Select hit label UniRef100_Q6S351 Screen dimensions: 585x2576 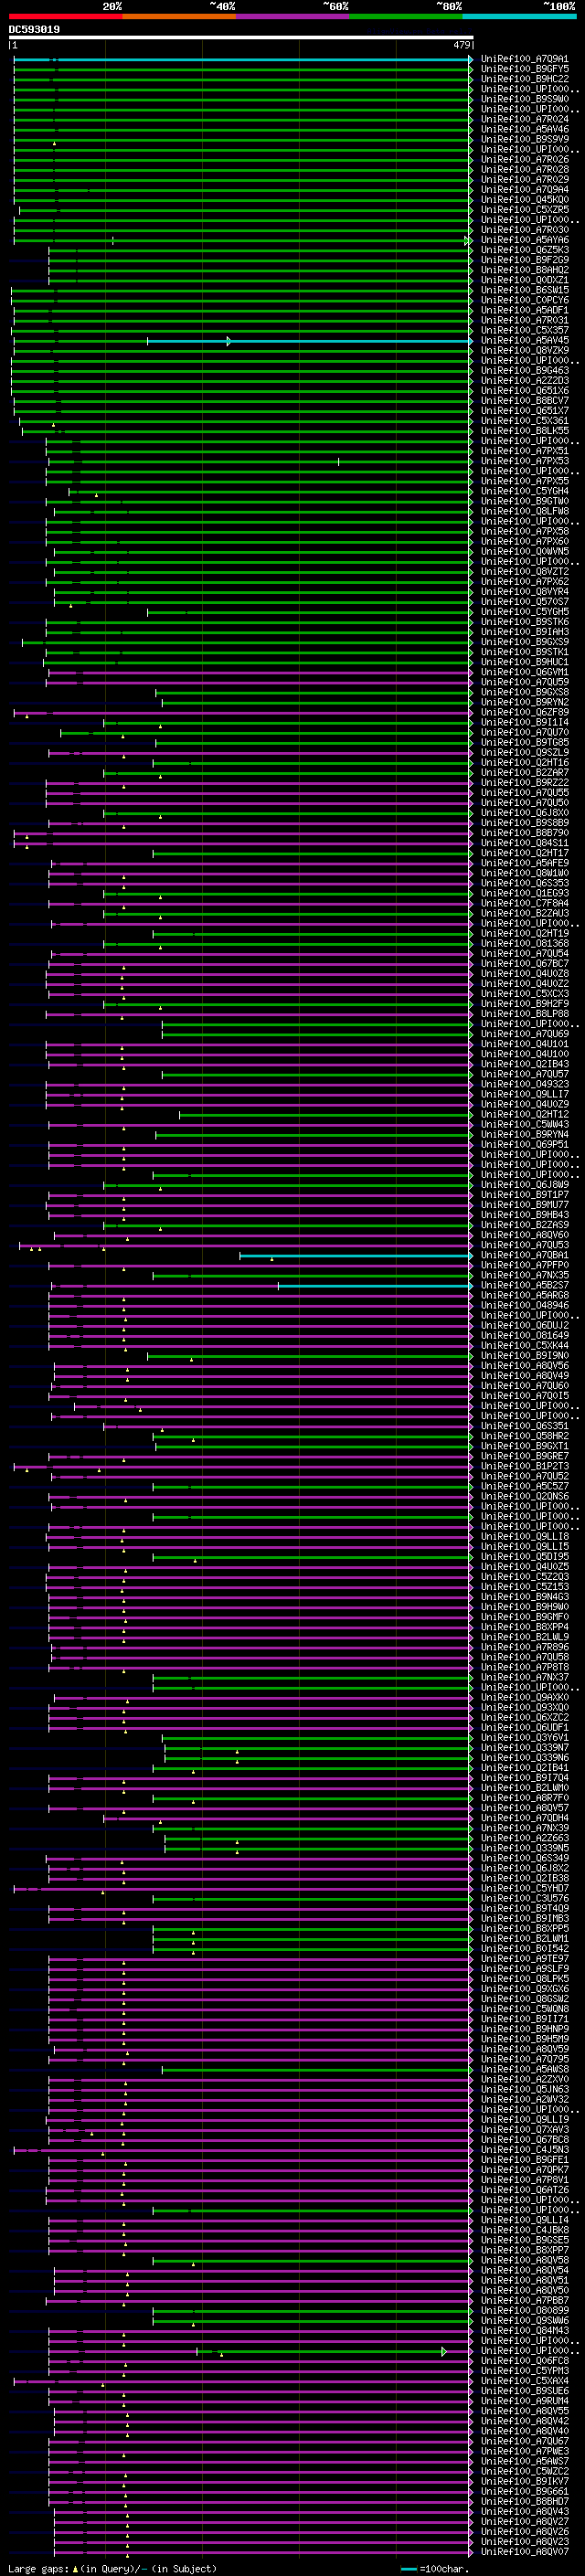tap(524, 1427)
